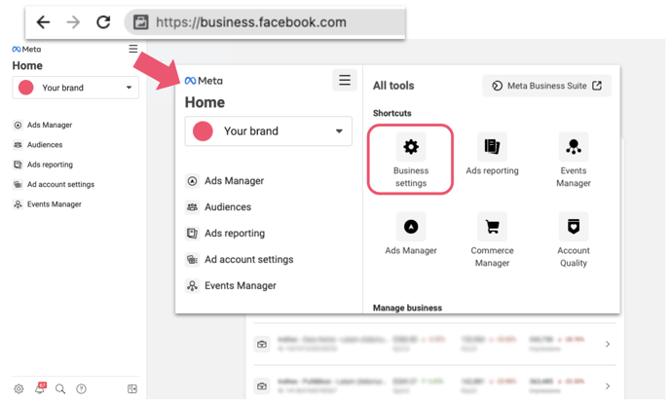Open the settings gear at sidebar bottom
Viewport: 670px width, 403px height.
(18, 389)
